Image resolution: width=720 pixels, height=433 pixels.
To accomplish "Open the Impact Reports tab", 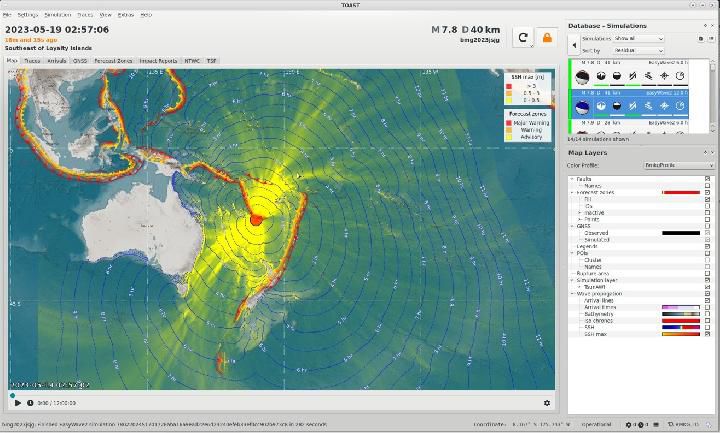I will [158, 61].
